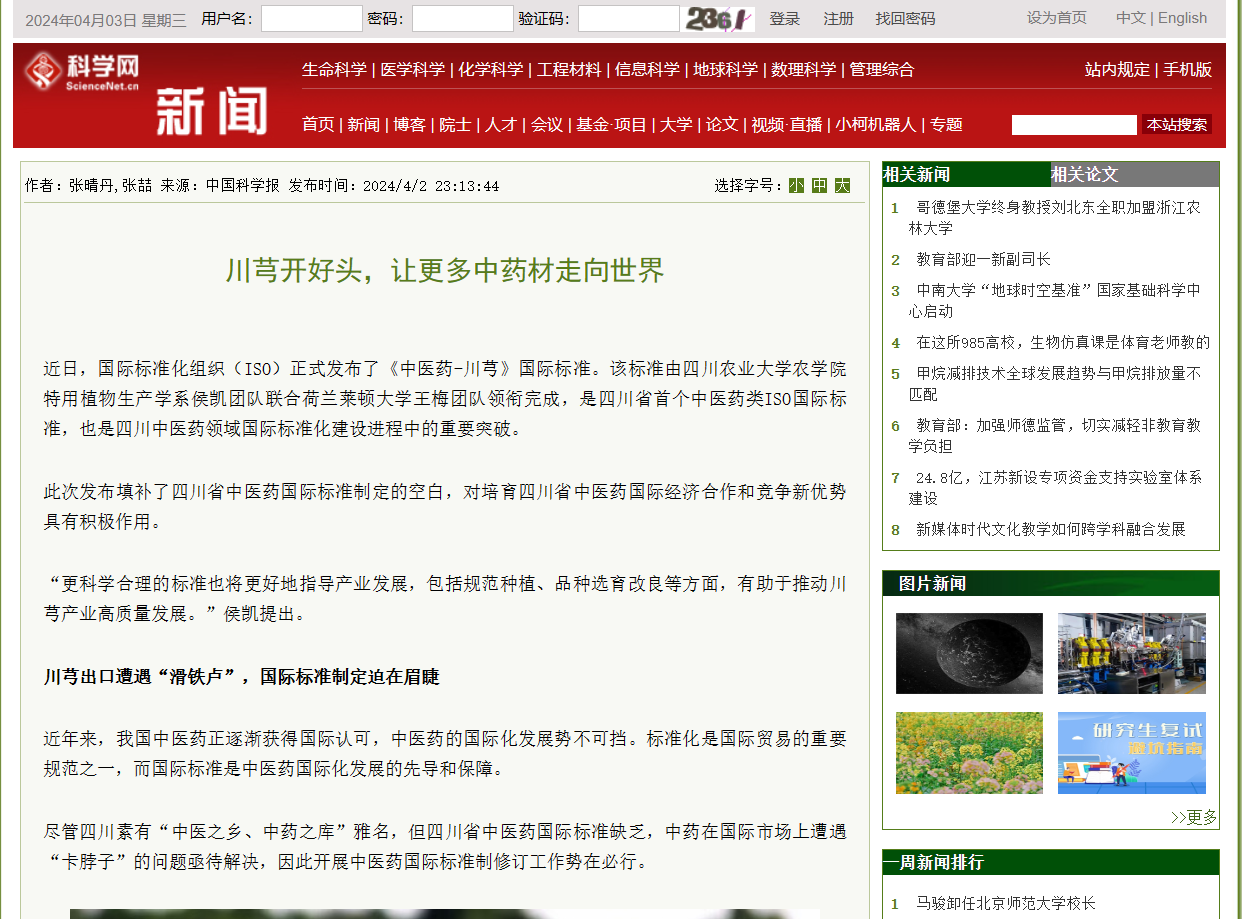Expand more picture news via >>更多
Screen dimensions: 1242x919
coord(1194,817)
